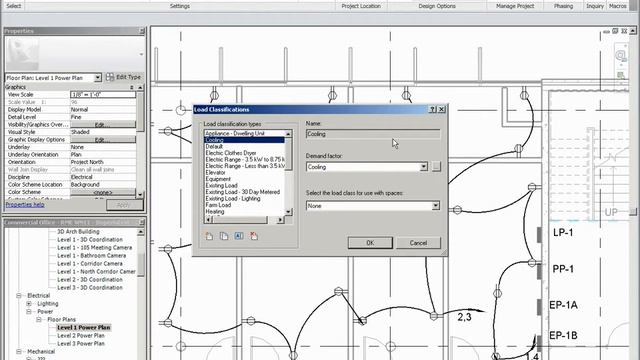Screen dimensions: 640x360
Task: Select Existing Load - 30 Day Metered
Action: [242, 192]
